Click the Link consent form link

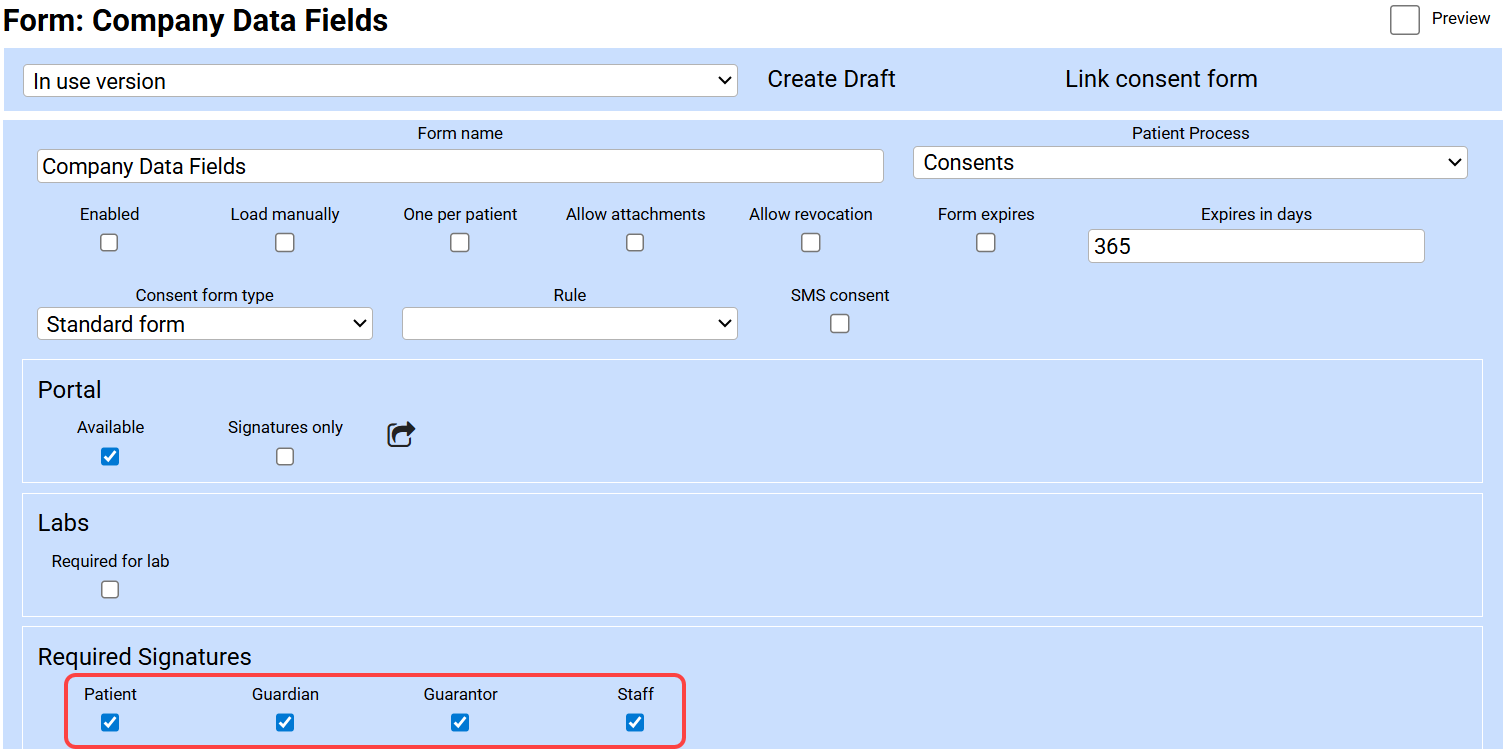tap(1161, 79)
